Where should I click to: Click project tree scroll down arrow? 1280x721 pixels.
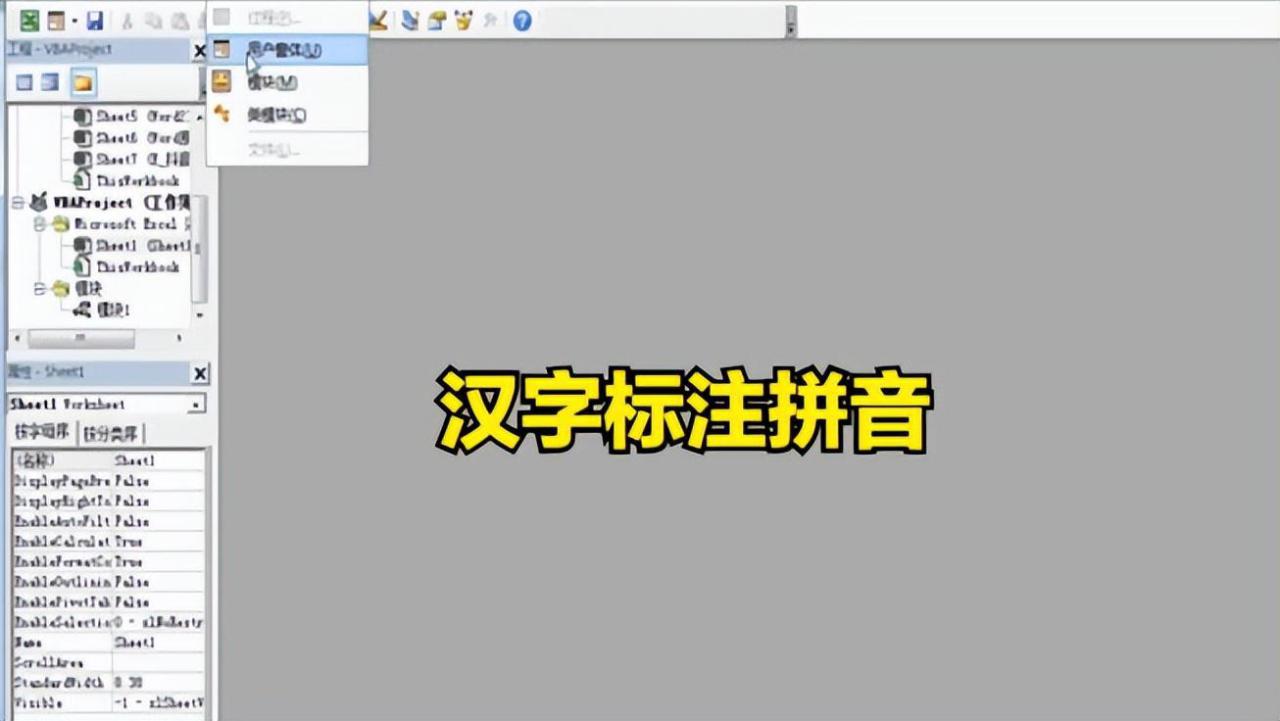(x=199, y=314)
